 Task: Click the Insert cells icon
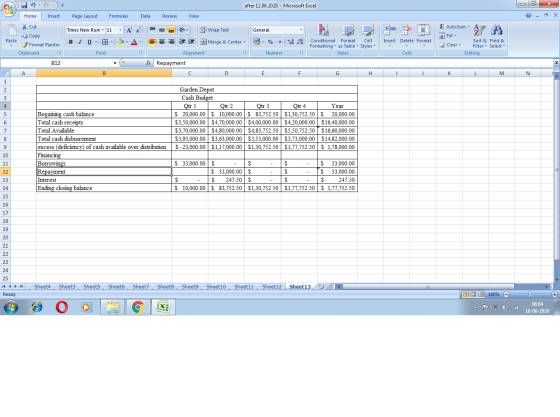tap(389, 31)
